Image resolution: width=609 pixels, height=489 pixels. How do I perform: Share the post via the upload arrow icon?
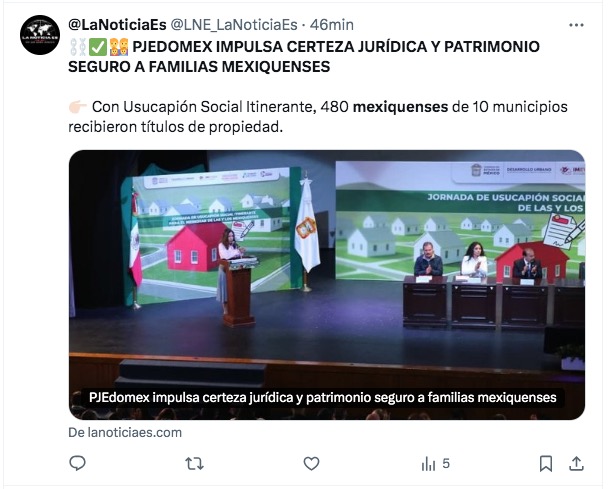(x=576, y=463)
